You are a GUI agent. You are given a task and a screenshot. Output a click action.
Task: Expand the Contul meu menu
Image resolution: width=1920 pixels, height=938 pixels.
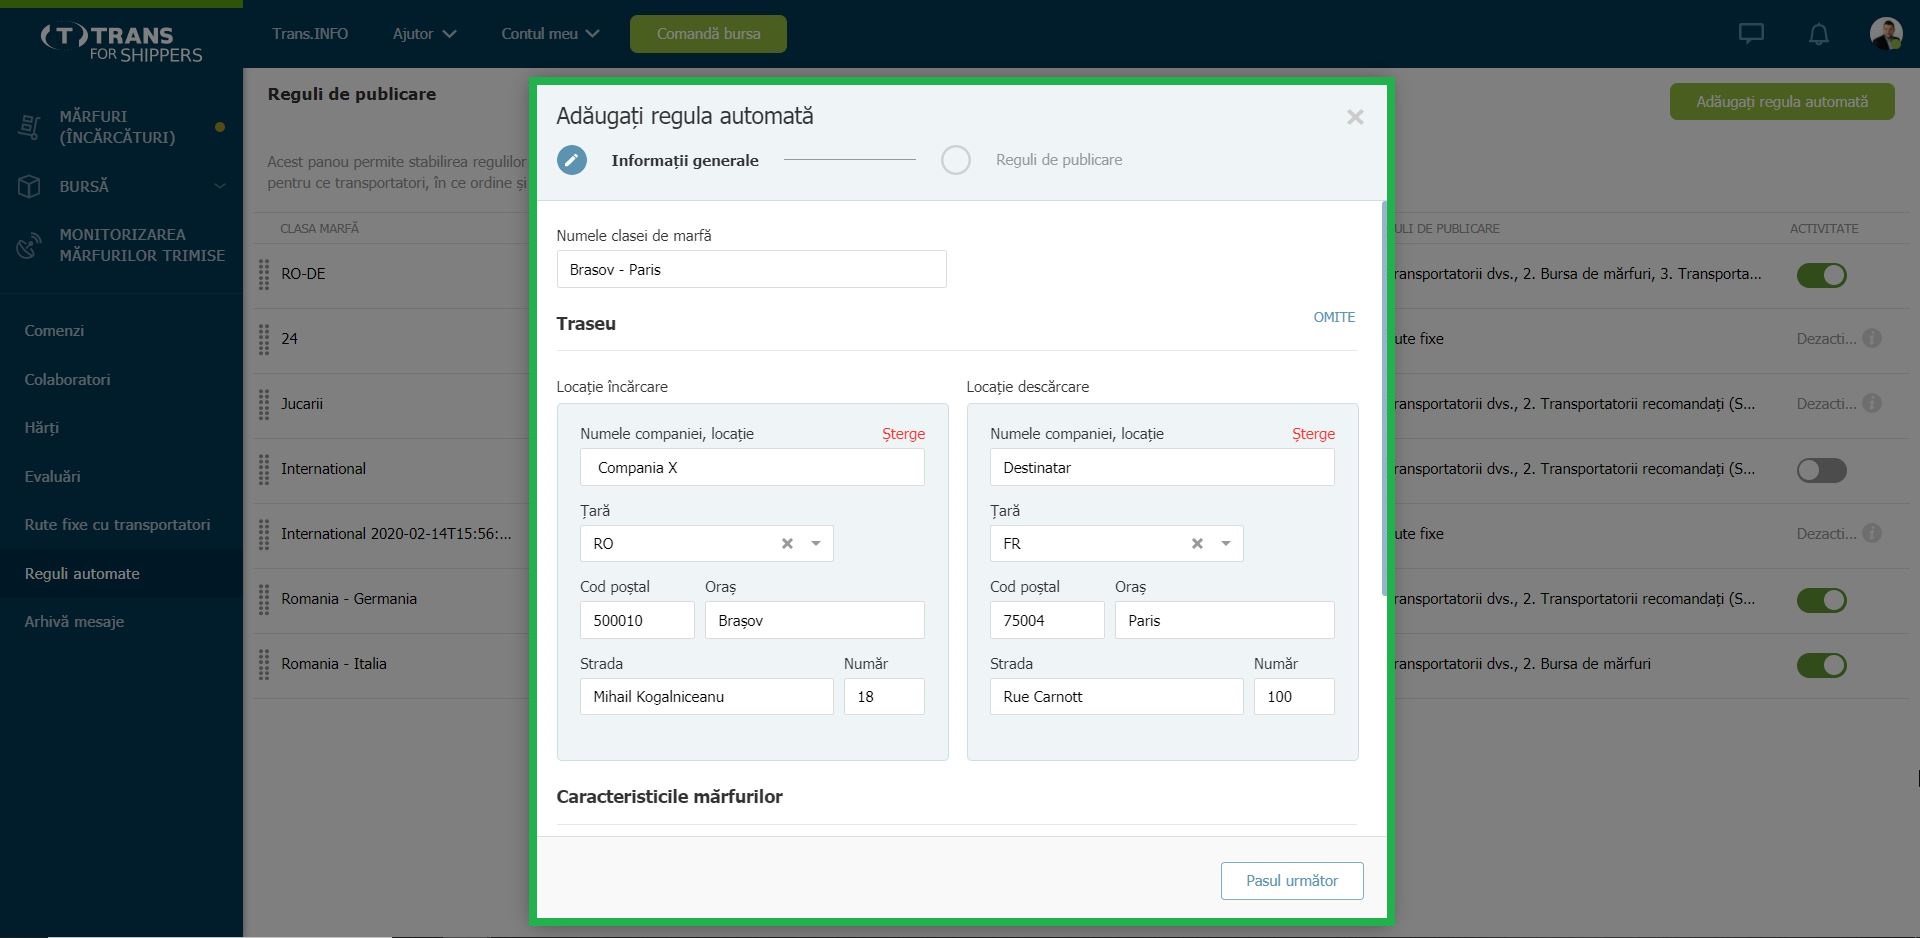tap(550, 34)
